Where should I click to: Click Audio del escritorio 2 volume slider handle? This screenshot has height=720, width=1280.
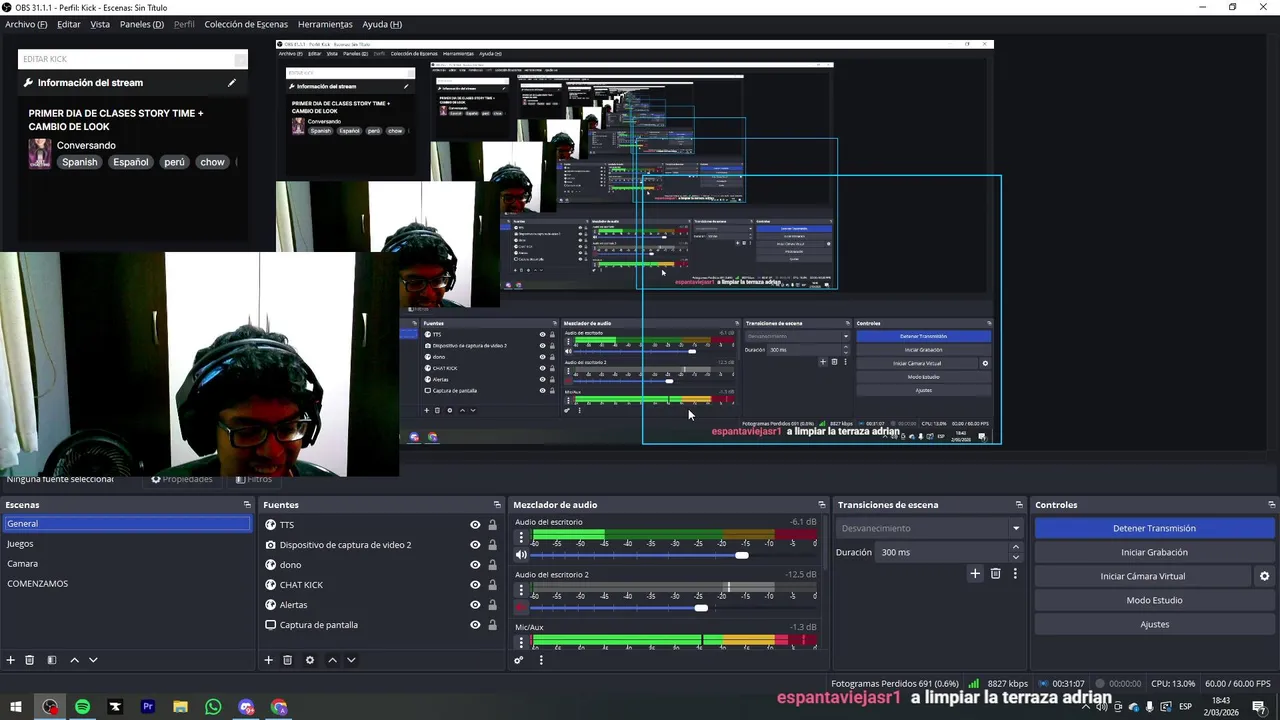tap(701, 608)
